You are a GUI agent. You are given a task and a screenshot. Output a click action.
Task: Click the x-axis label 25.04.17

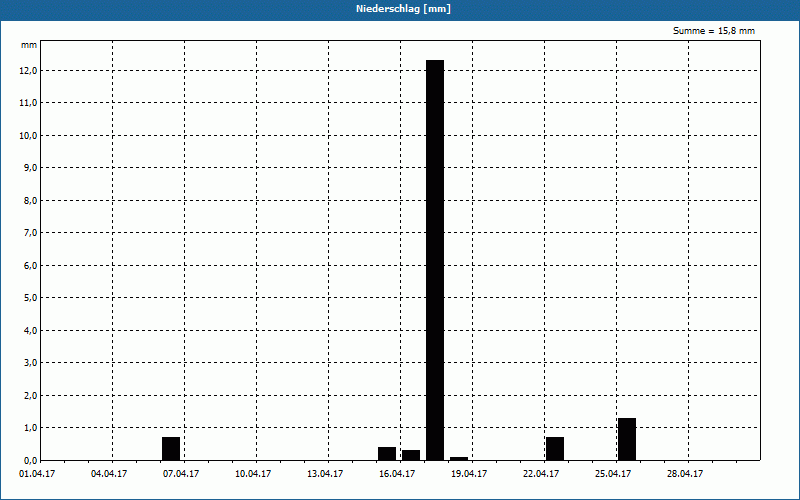click(613, 474)
